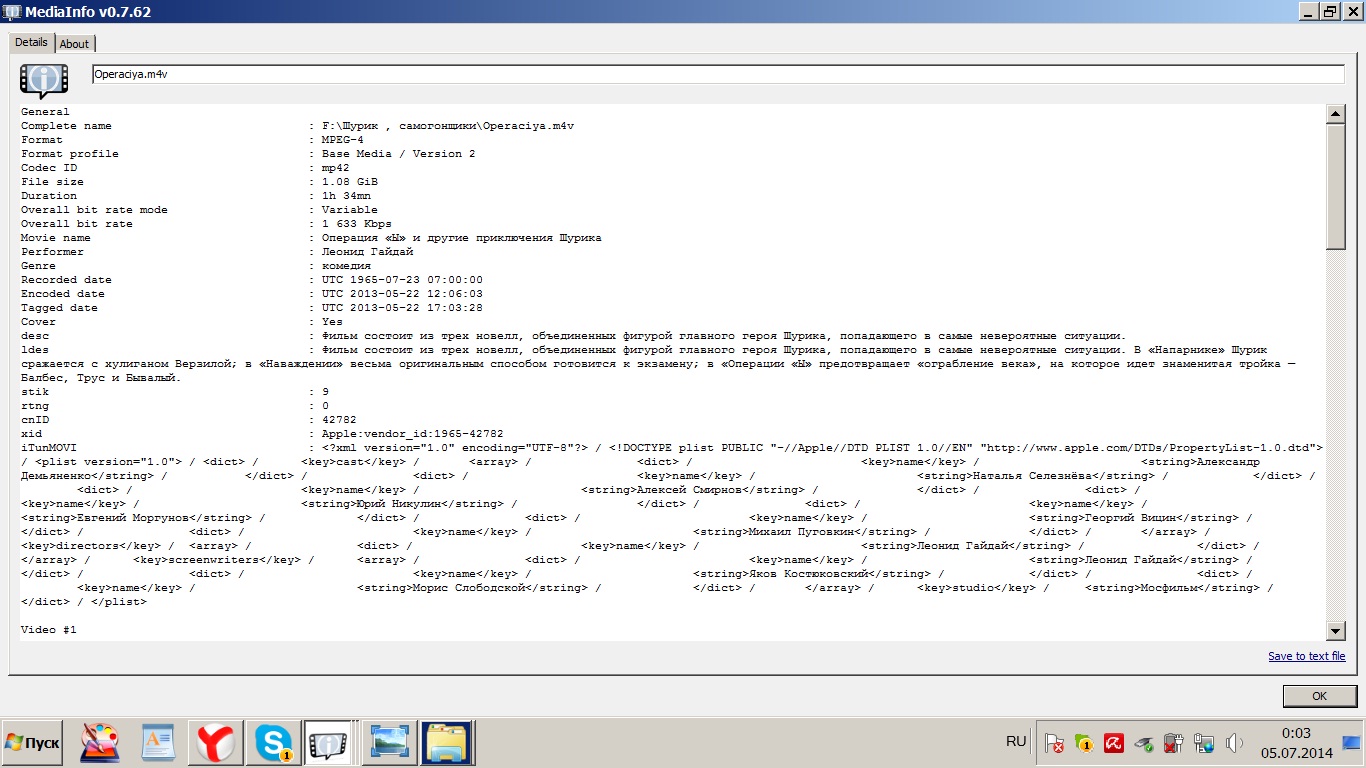Image resolution: width=1366 pixels, height=768 pixels.
Task: Click the Complete name path value
Action: (x=448, y=126)
